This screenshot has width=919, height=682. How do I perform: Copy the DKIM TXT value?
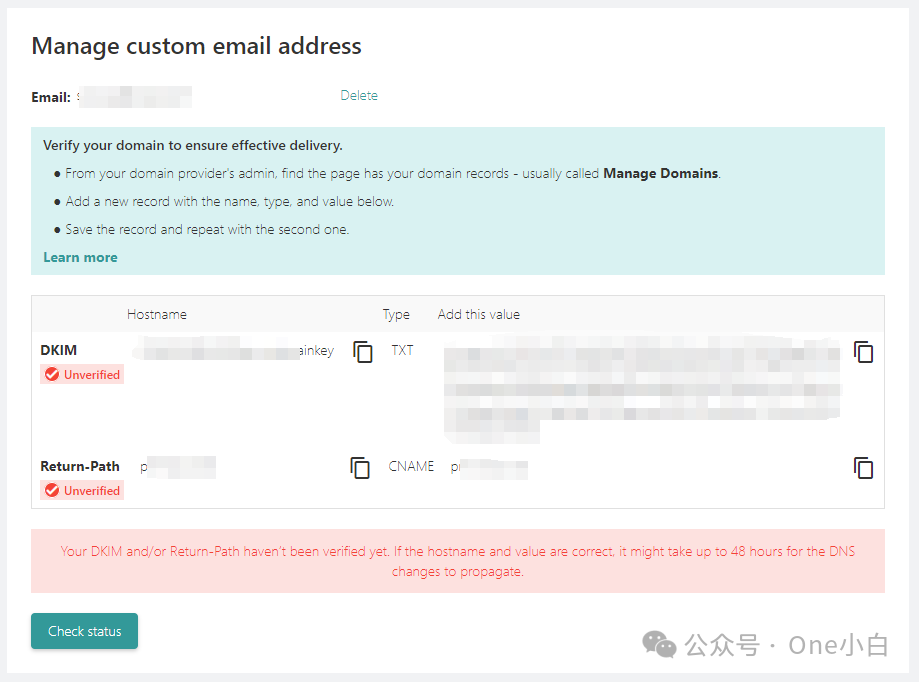coord(863,352)
